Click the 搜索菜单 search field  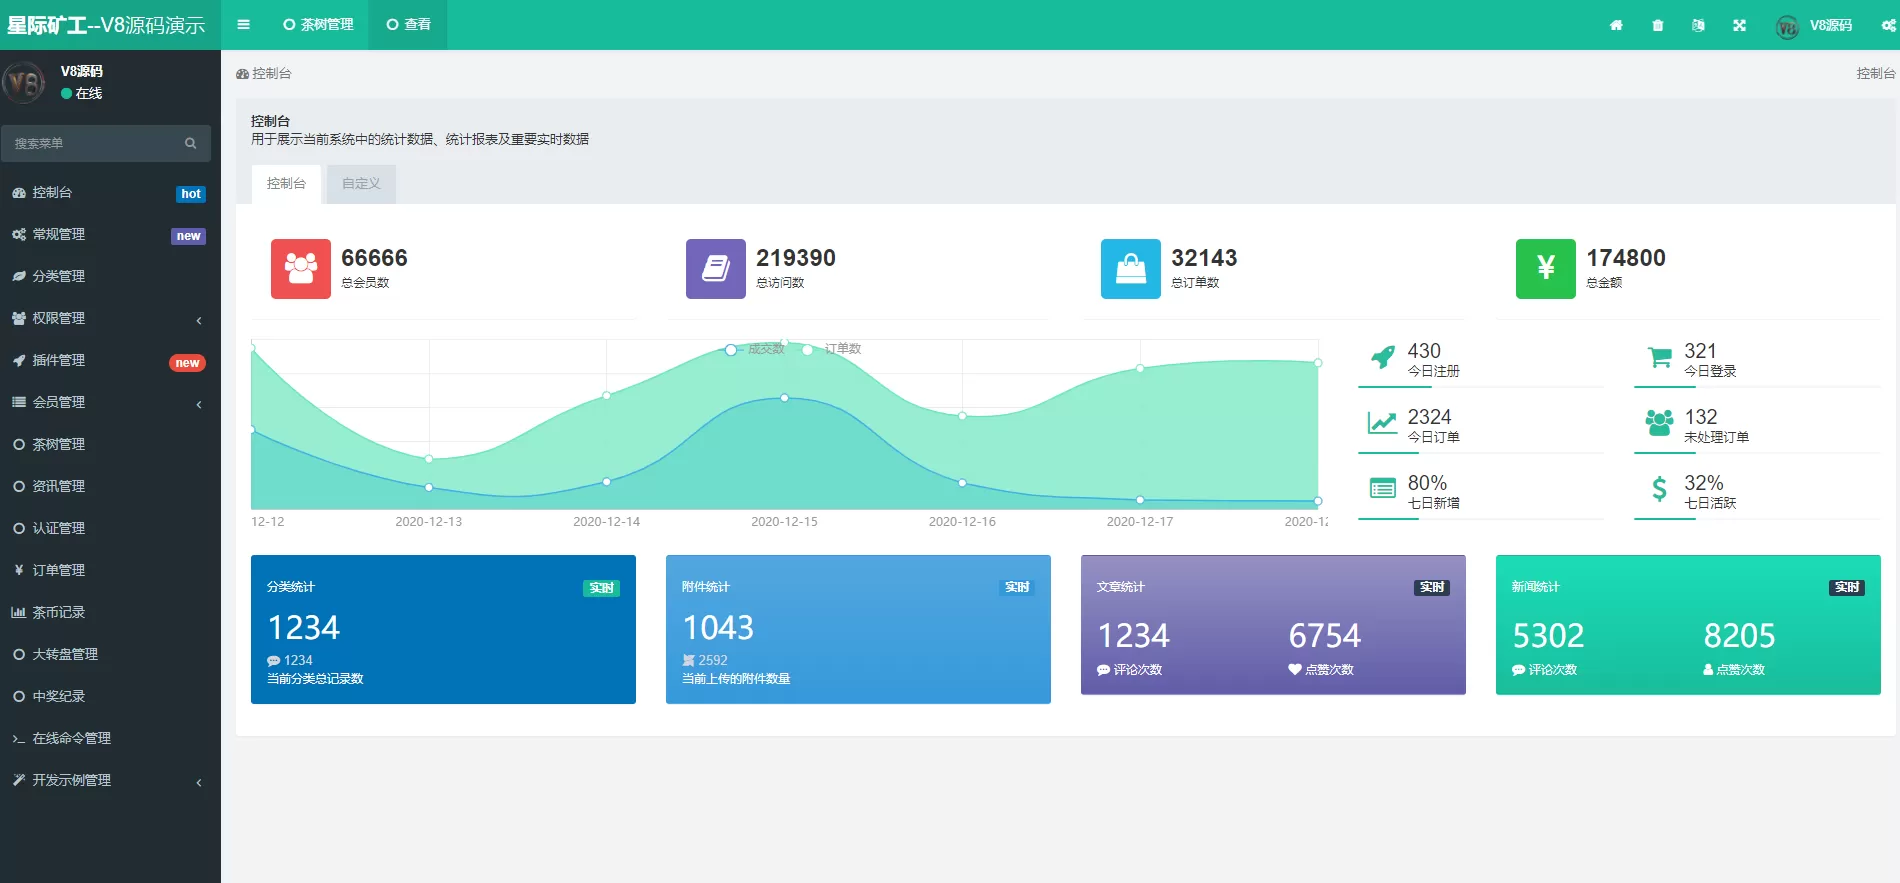[95, 143]
